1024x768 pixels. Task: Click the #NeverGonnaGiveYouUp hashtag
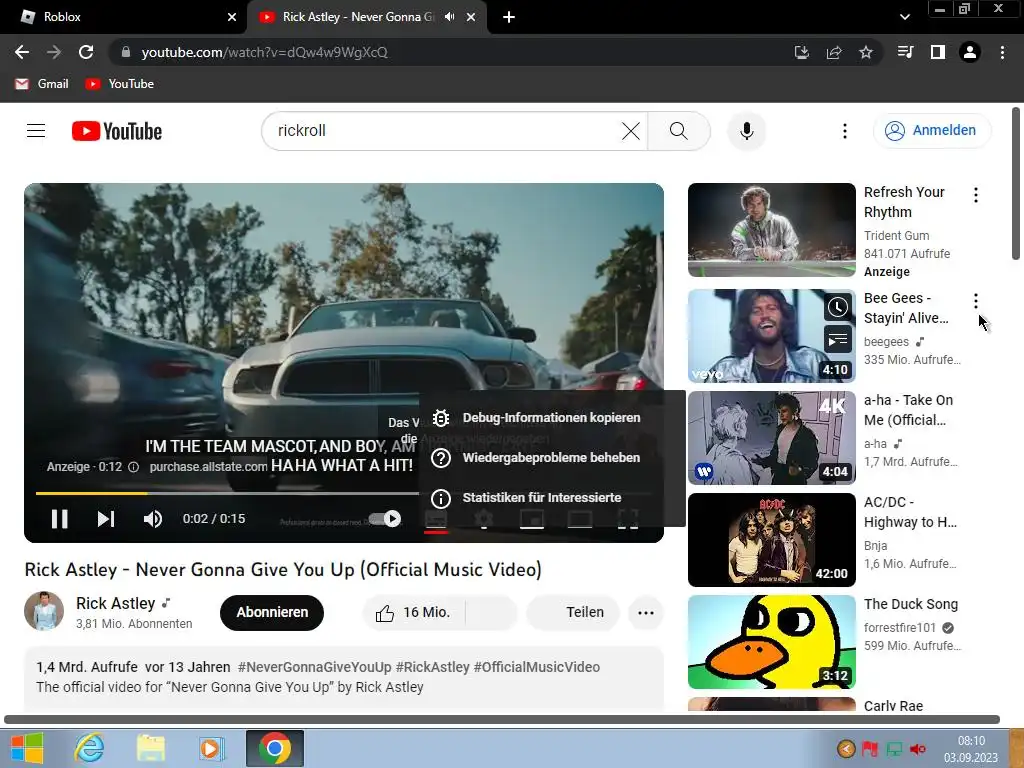coord(314,667)
